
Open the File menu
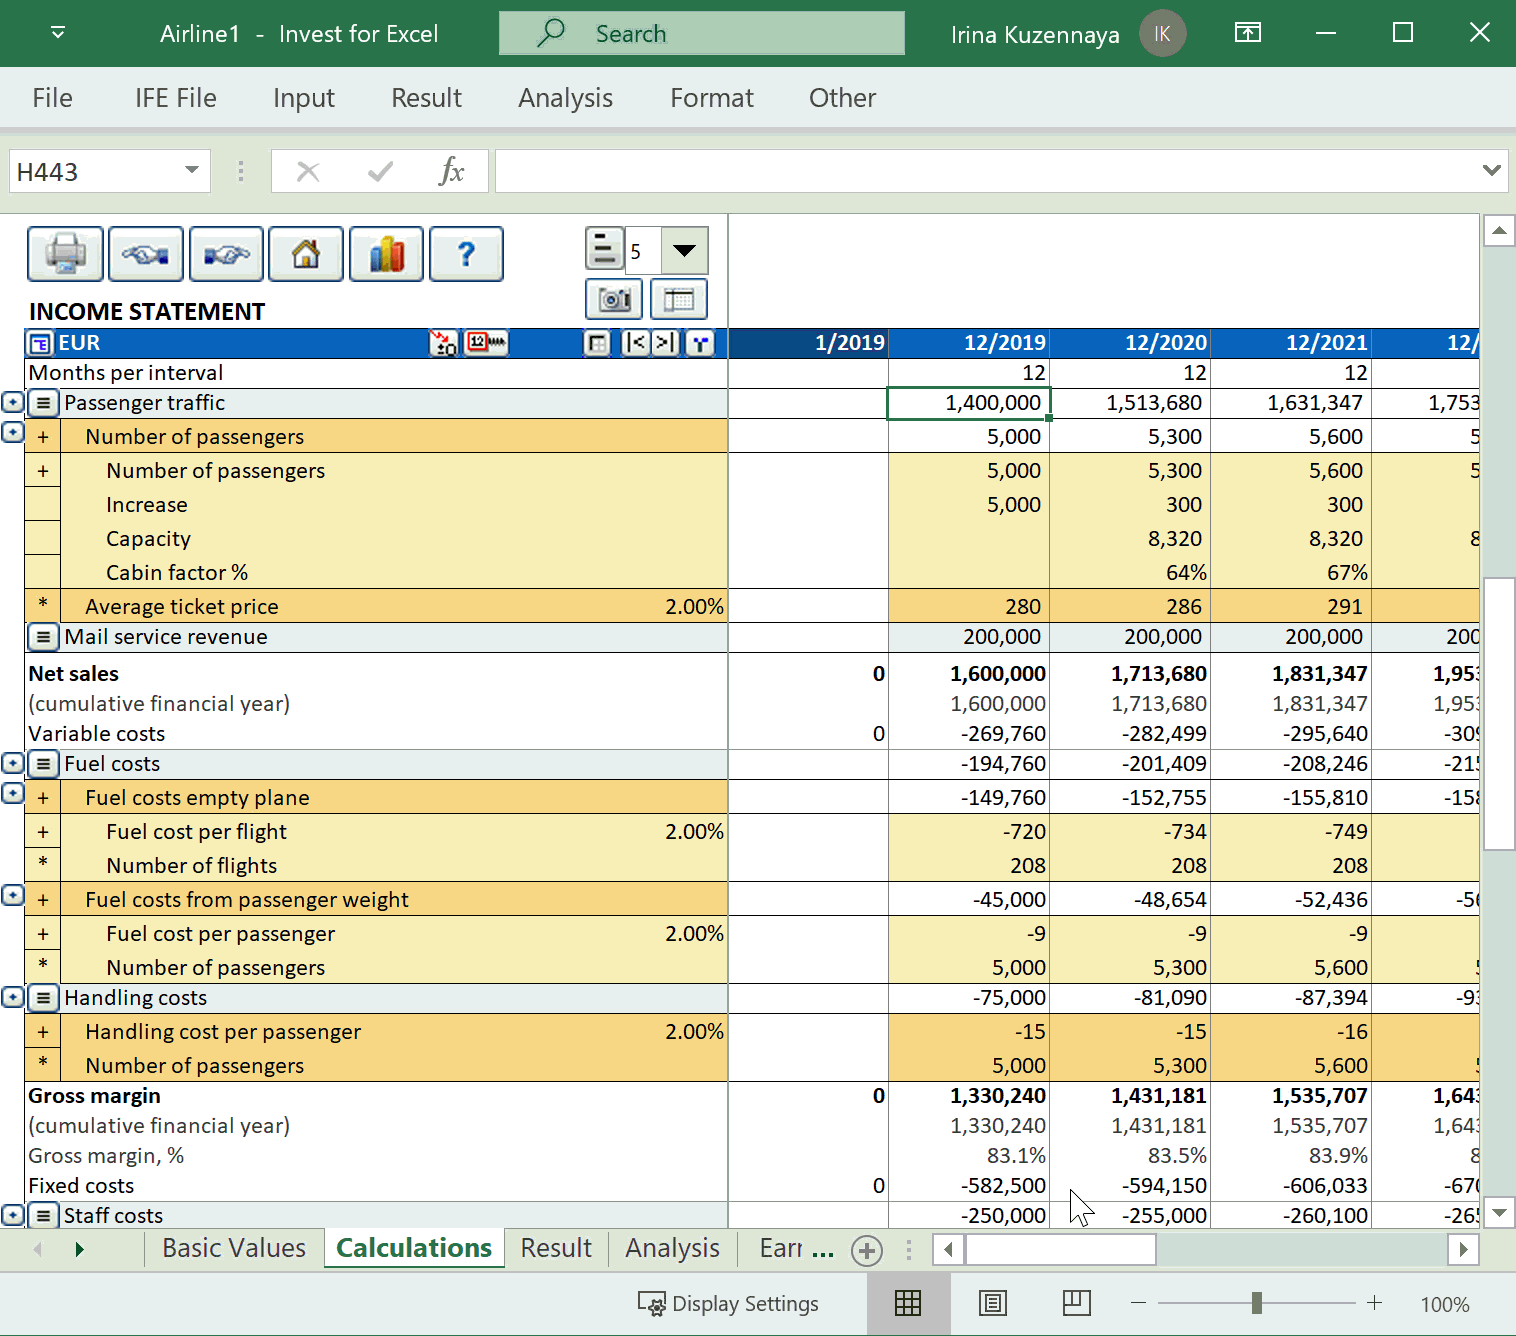(52, 98)
